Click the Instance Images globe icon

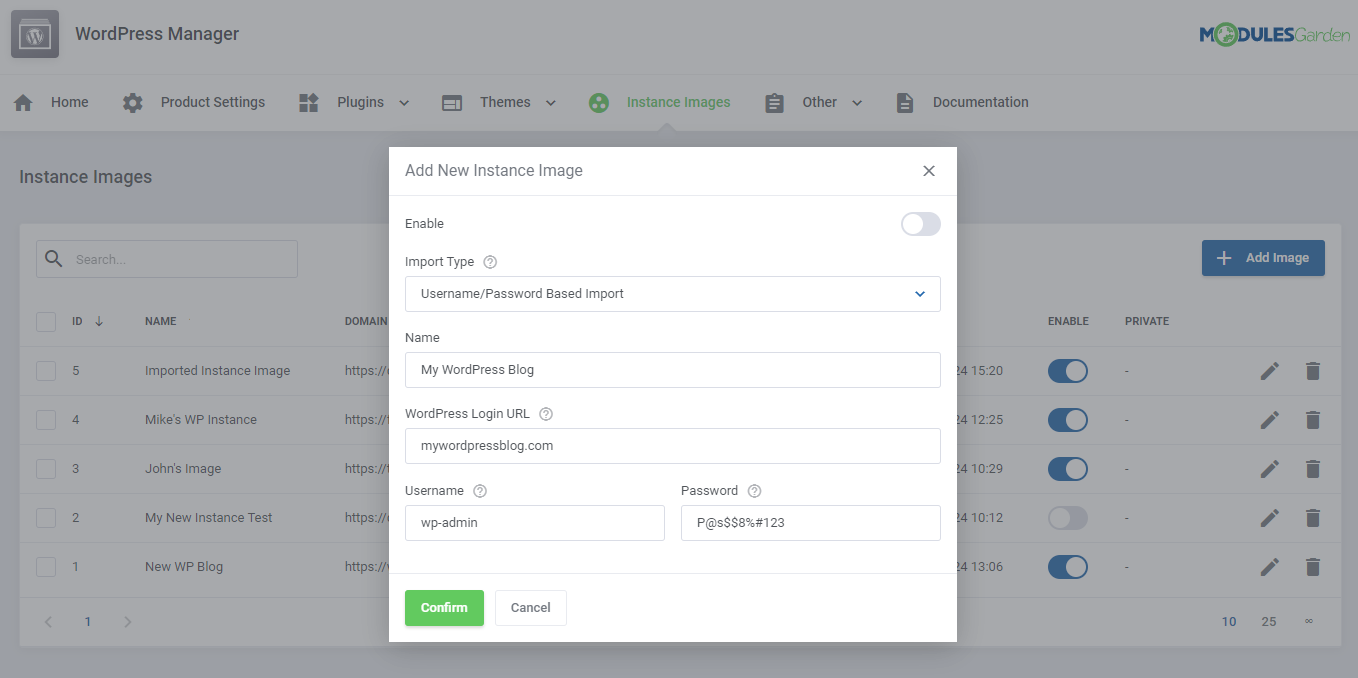click(x=598, y=101)
